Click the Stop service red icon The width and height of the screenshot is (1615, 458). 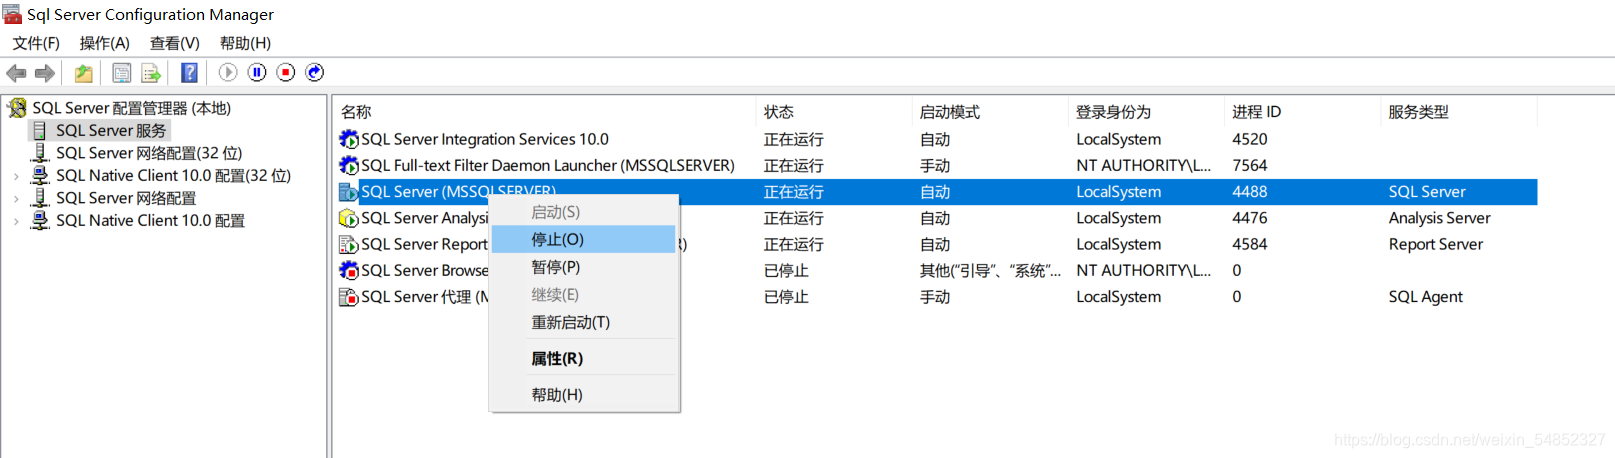286,72
